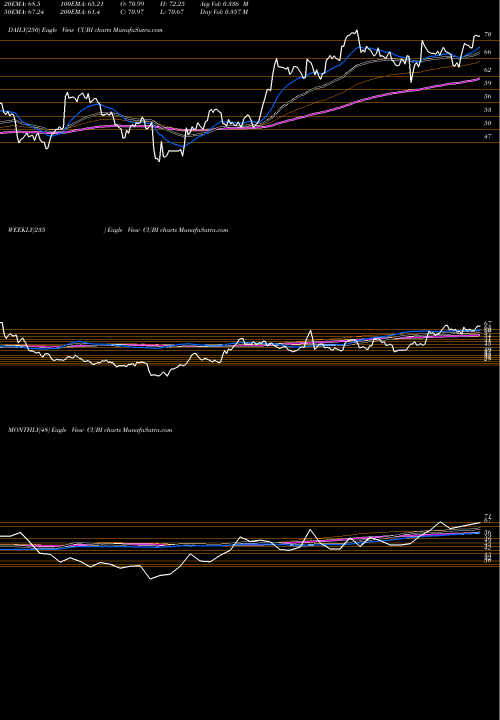
Task: Click the 56 price label on daily axis
Action: point(488,96)
